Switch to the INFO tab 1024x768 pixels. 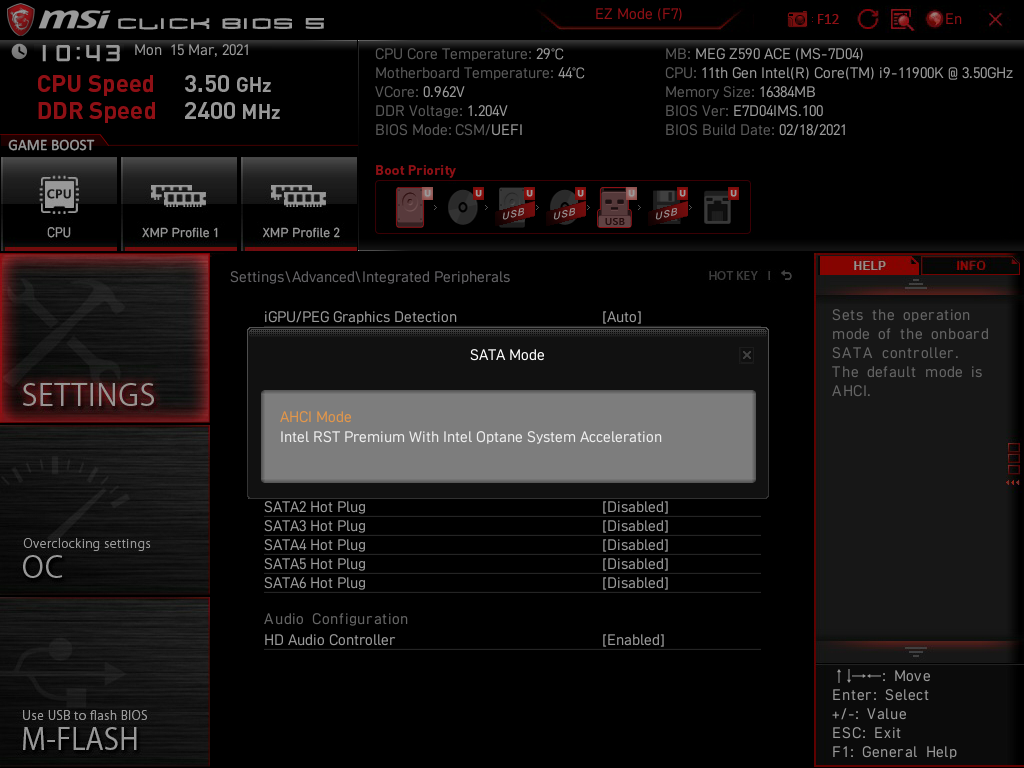point(970,265)
